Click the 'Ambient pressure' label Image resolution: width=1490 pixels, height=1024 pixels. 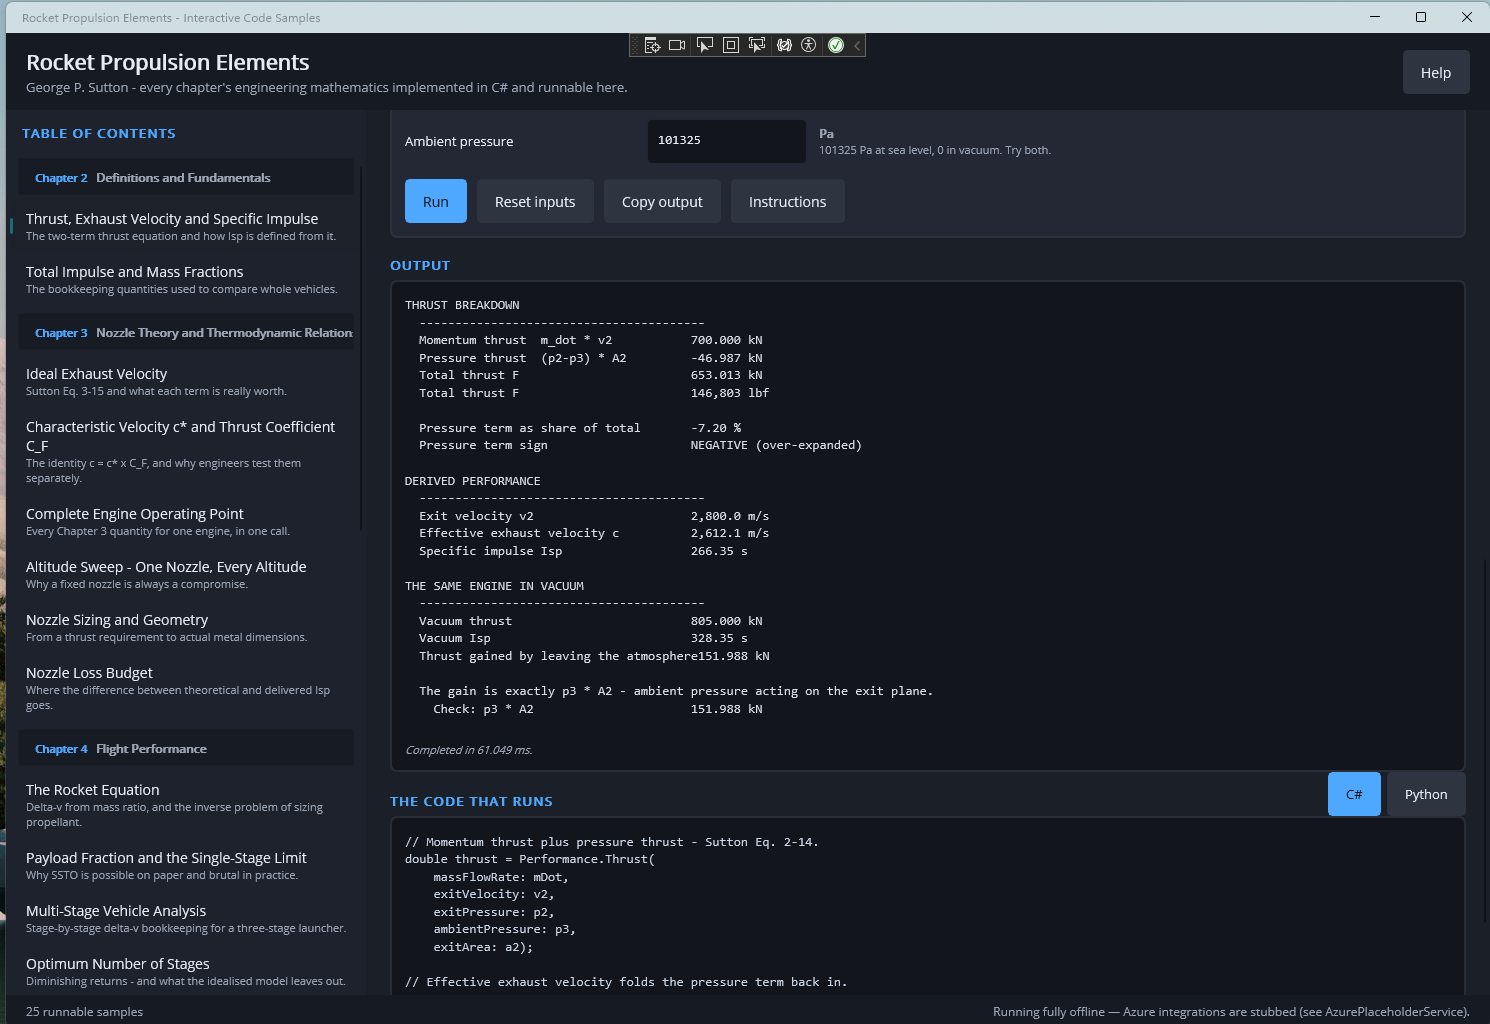(459, 142)
